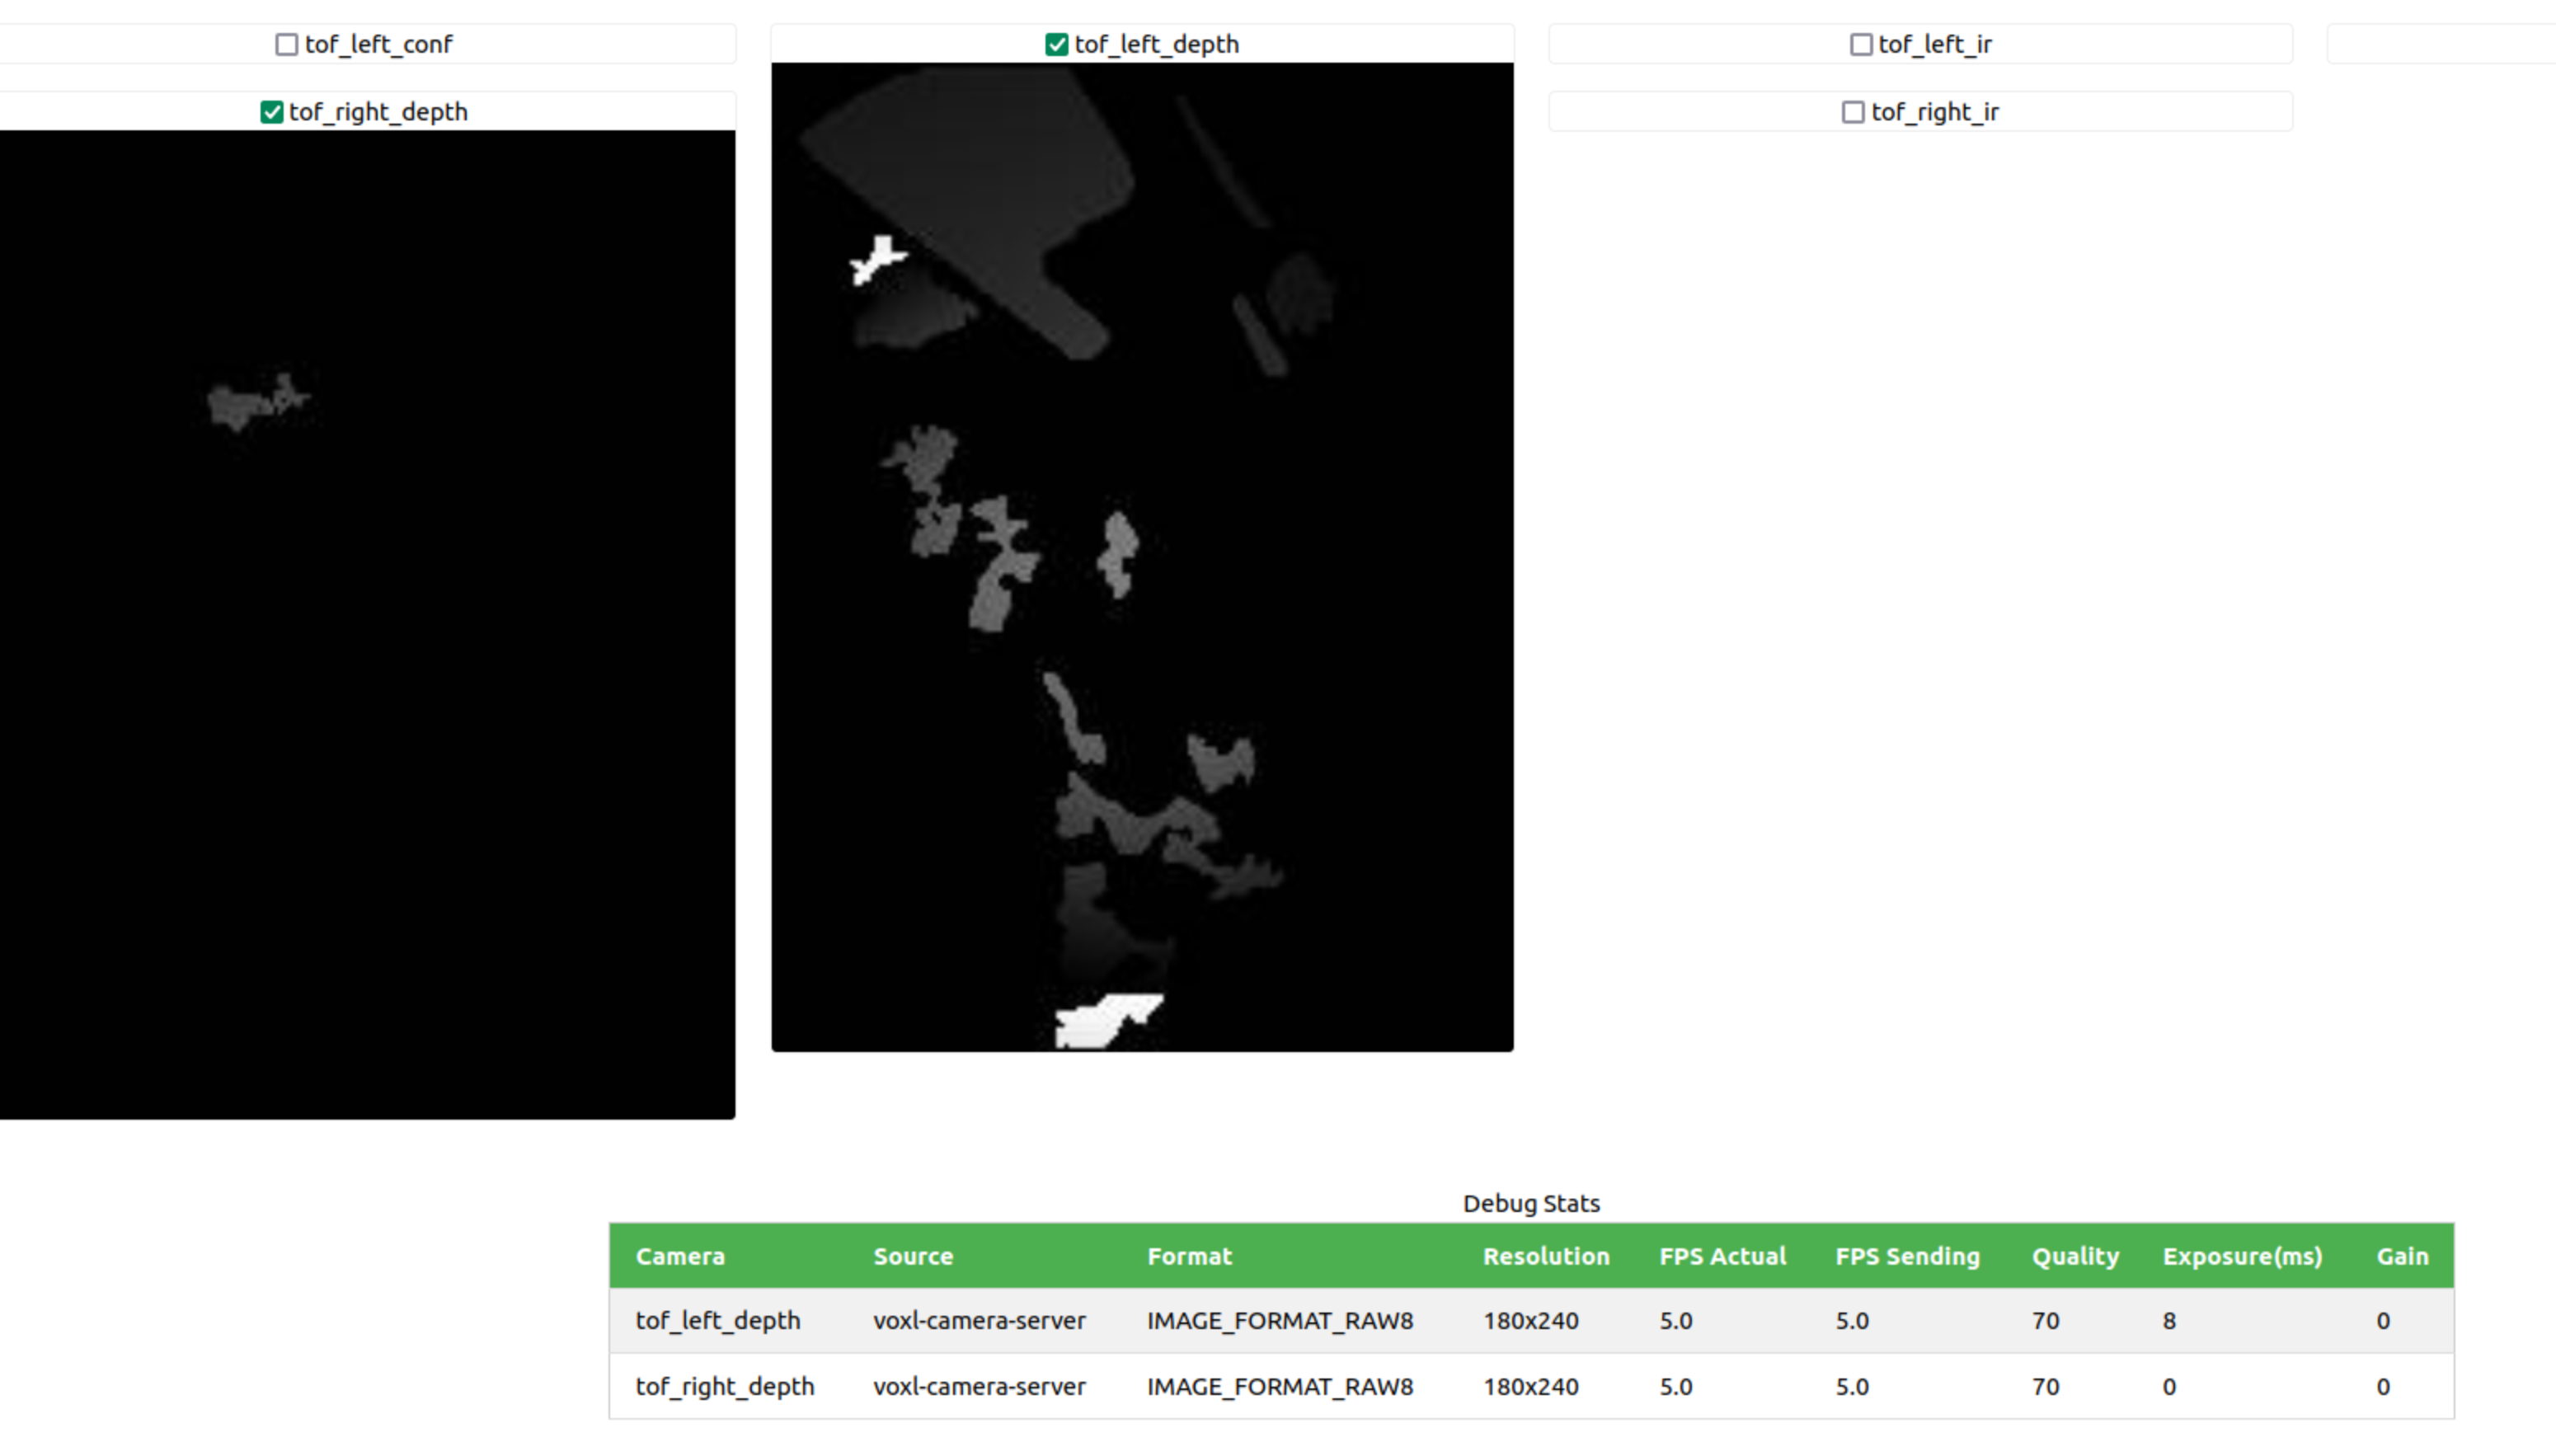Viewport: 2556px width, 1456px height.
Task: Click the tof_left_depth image stream
Action: pyautogui.click(x=1142, y=557)
